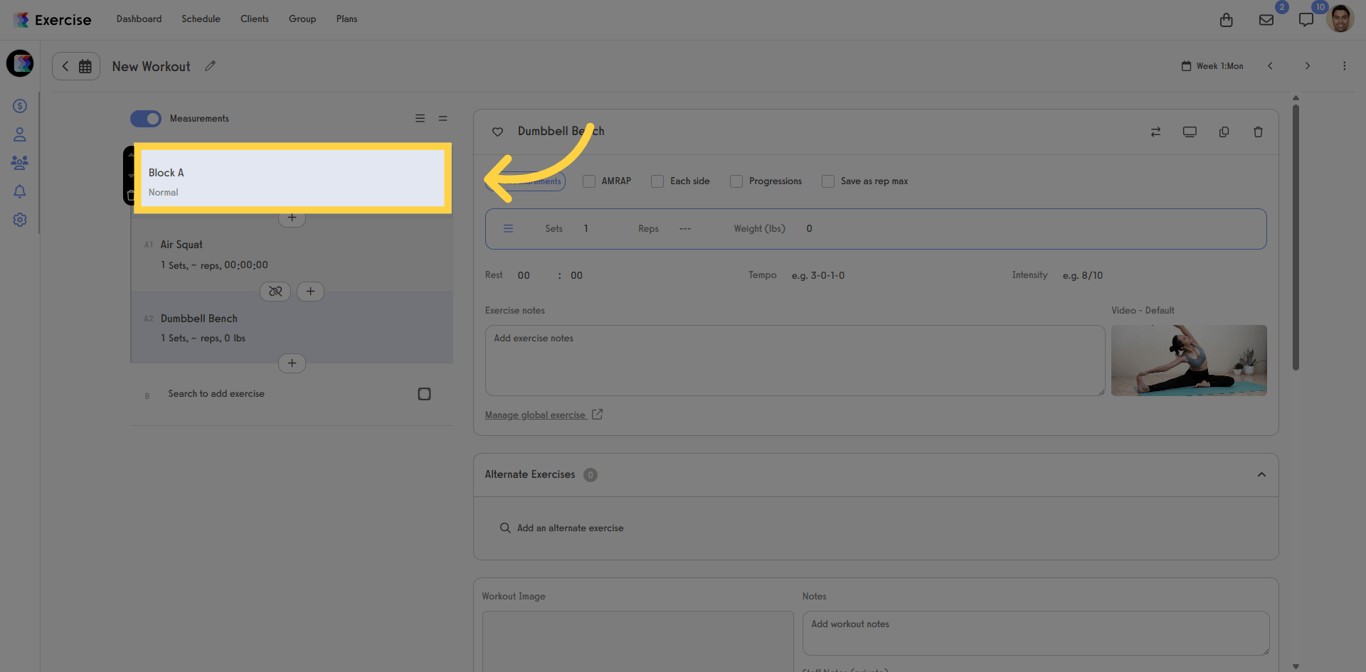Open the user profile avatar
Screen dimensions: 1366x672
point(1339,18)
